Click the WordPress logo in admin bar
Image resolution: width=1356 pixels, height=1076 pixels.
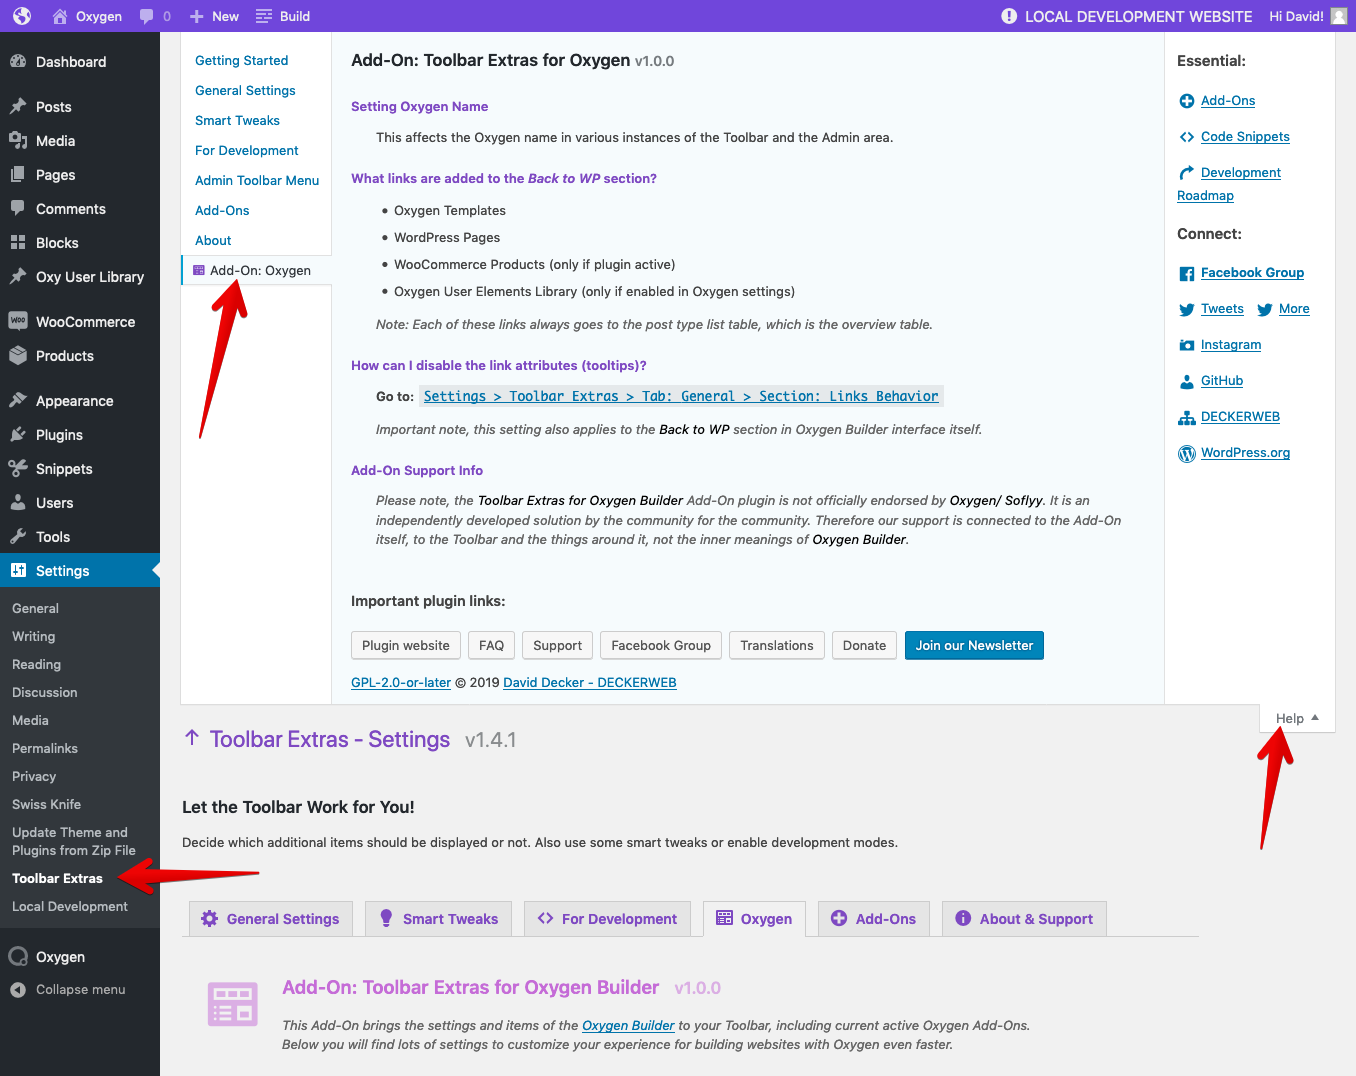[x=22, y=16]
